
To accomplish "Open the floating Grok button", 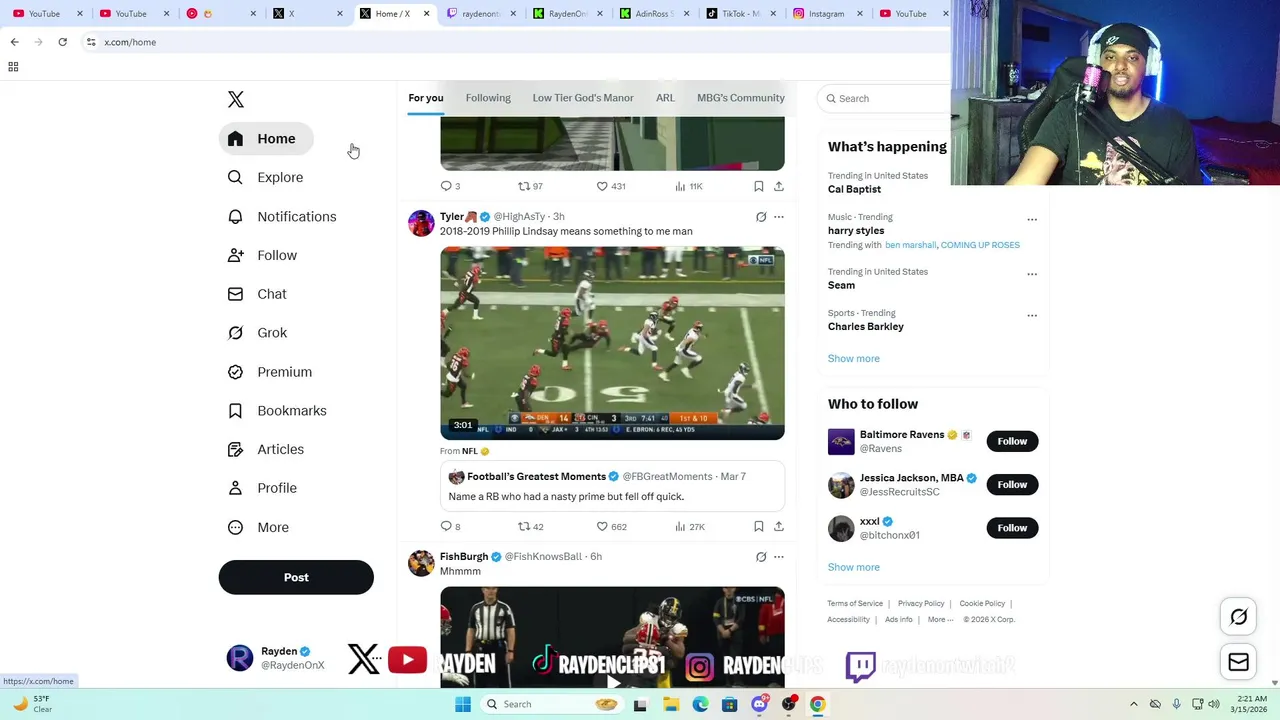I will pyautogui.click(x=1238, y=617).
